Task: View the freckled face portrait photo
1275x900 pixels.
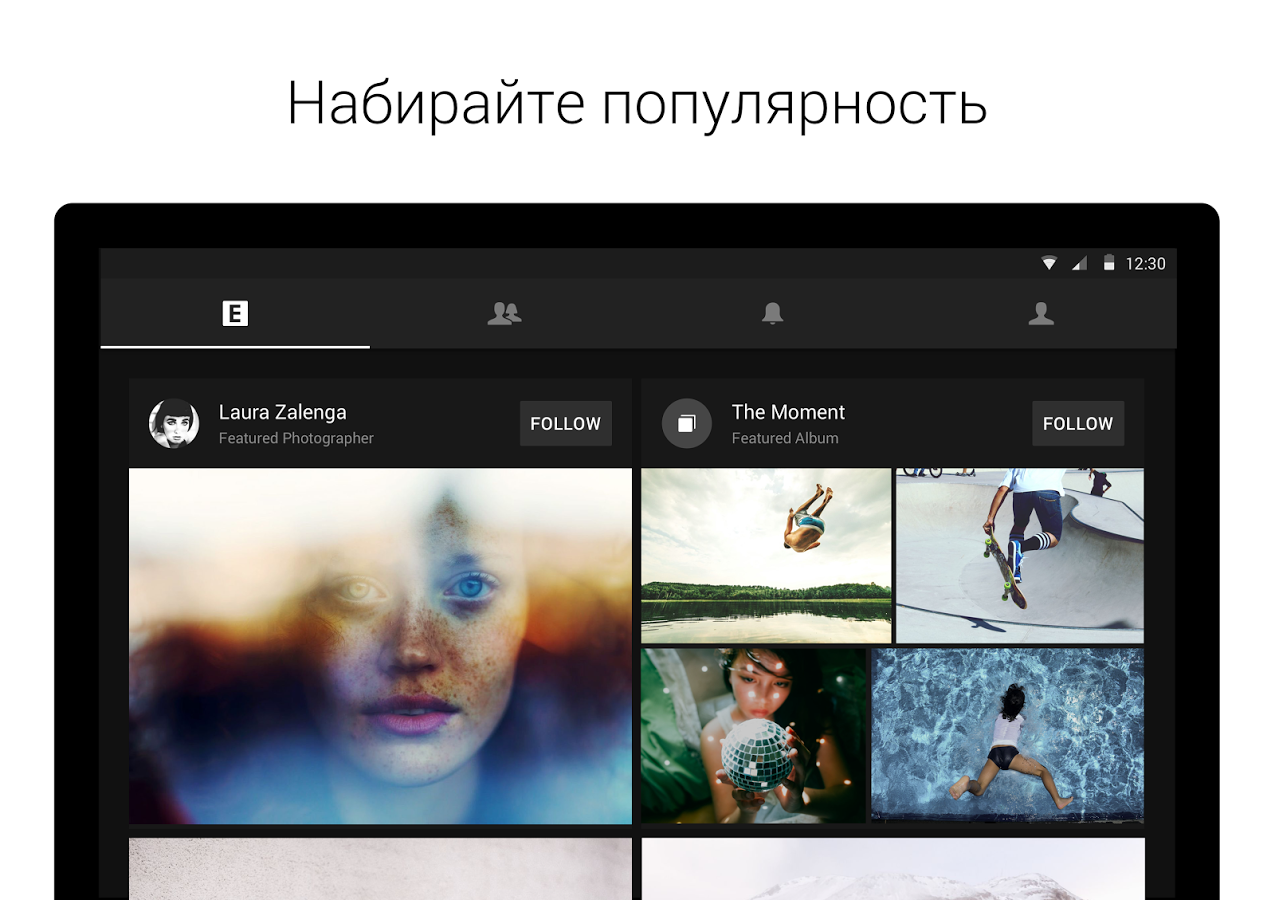Action: [380, 646]
